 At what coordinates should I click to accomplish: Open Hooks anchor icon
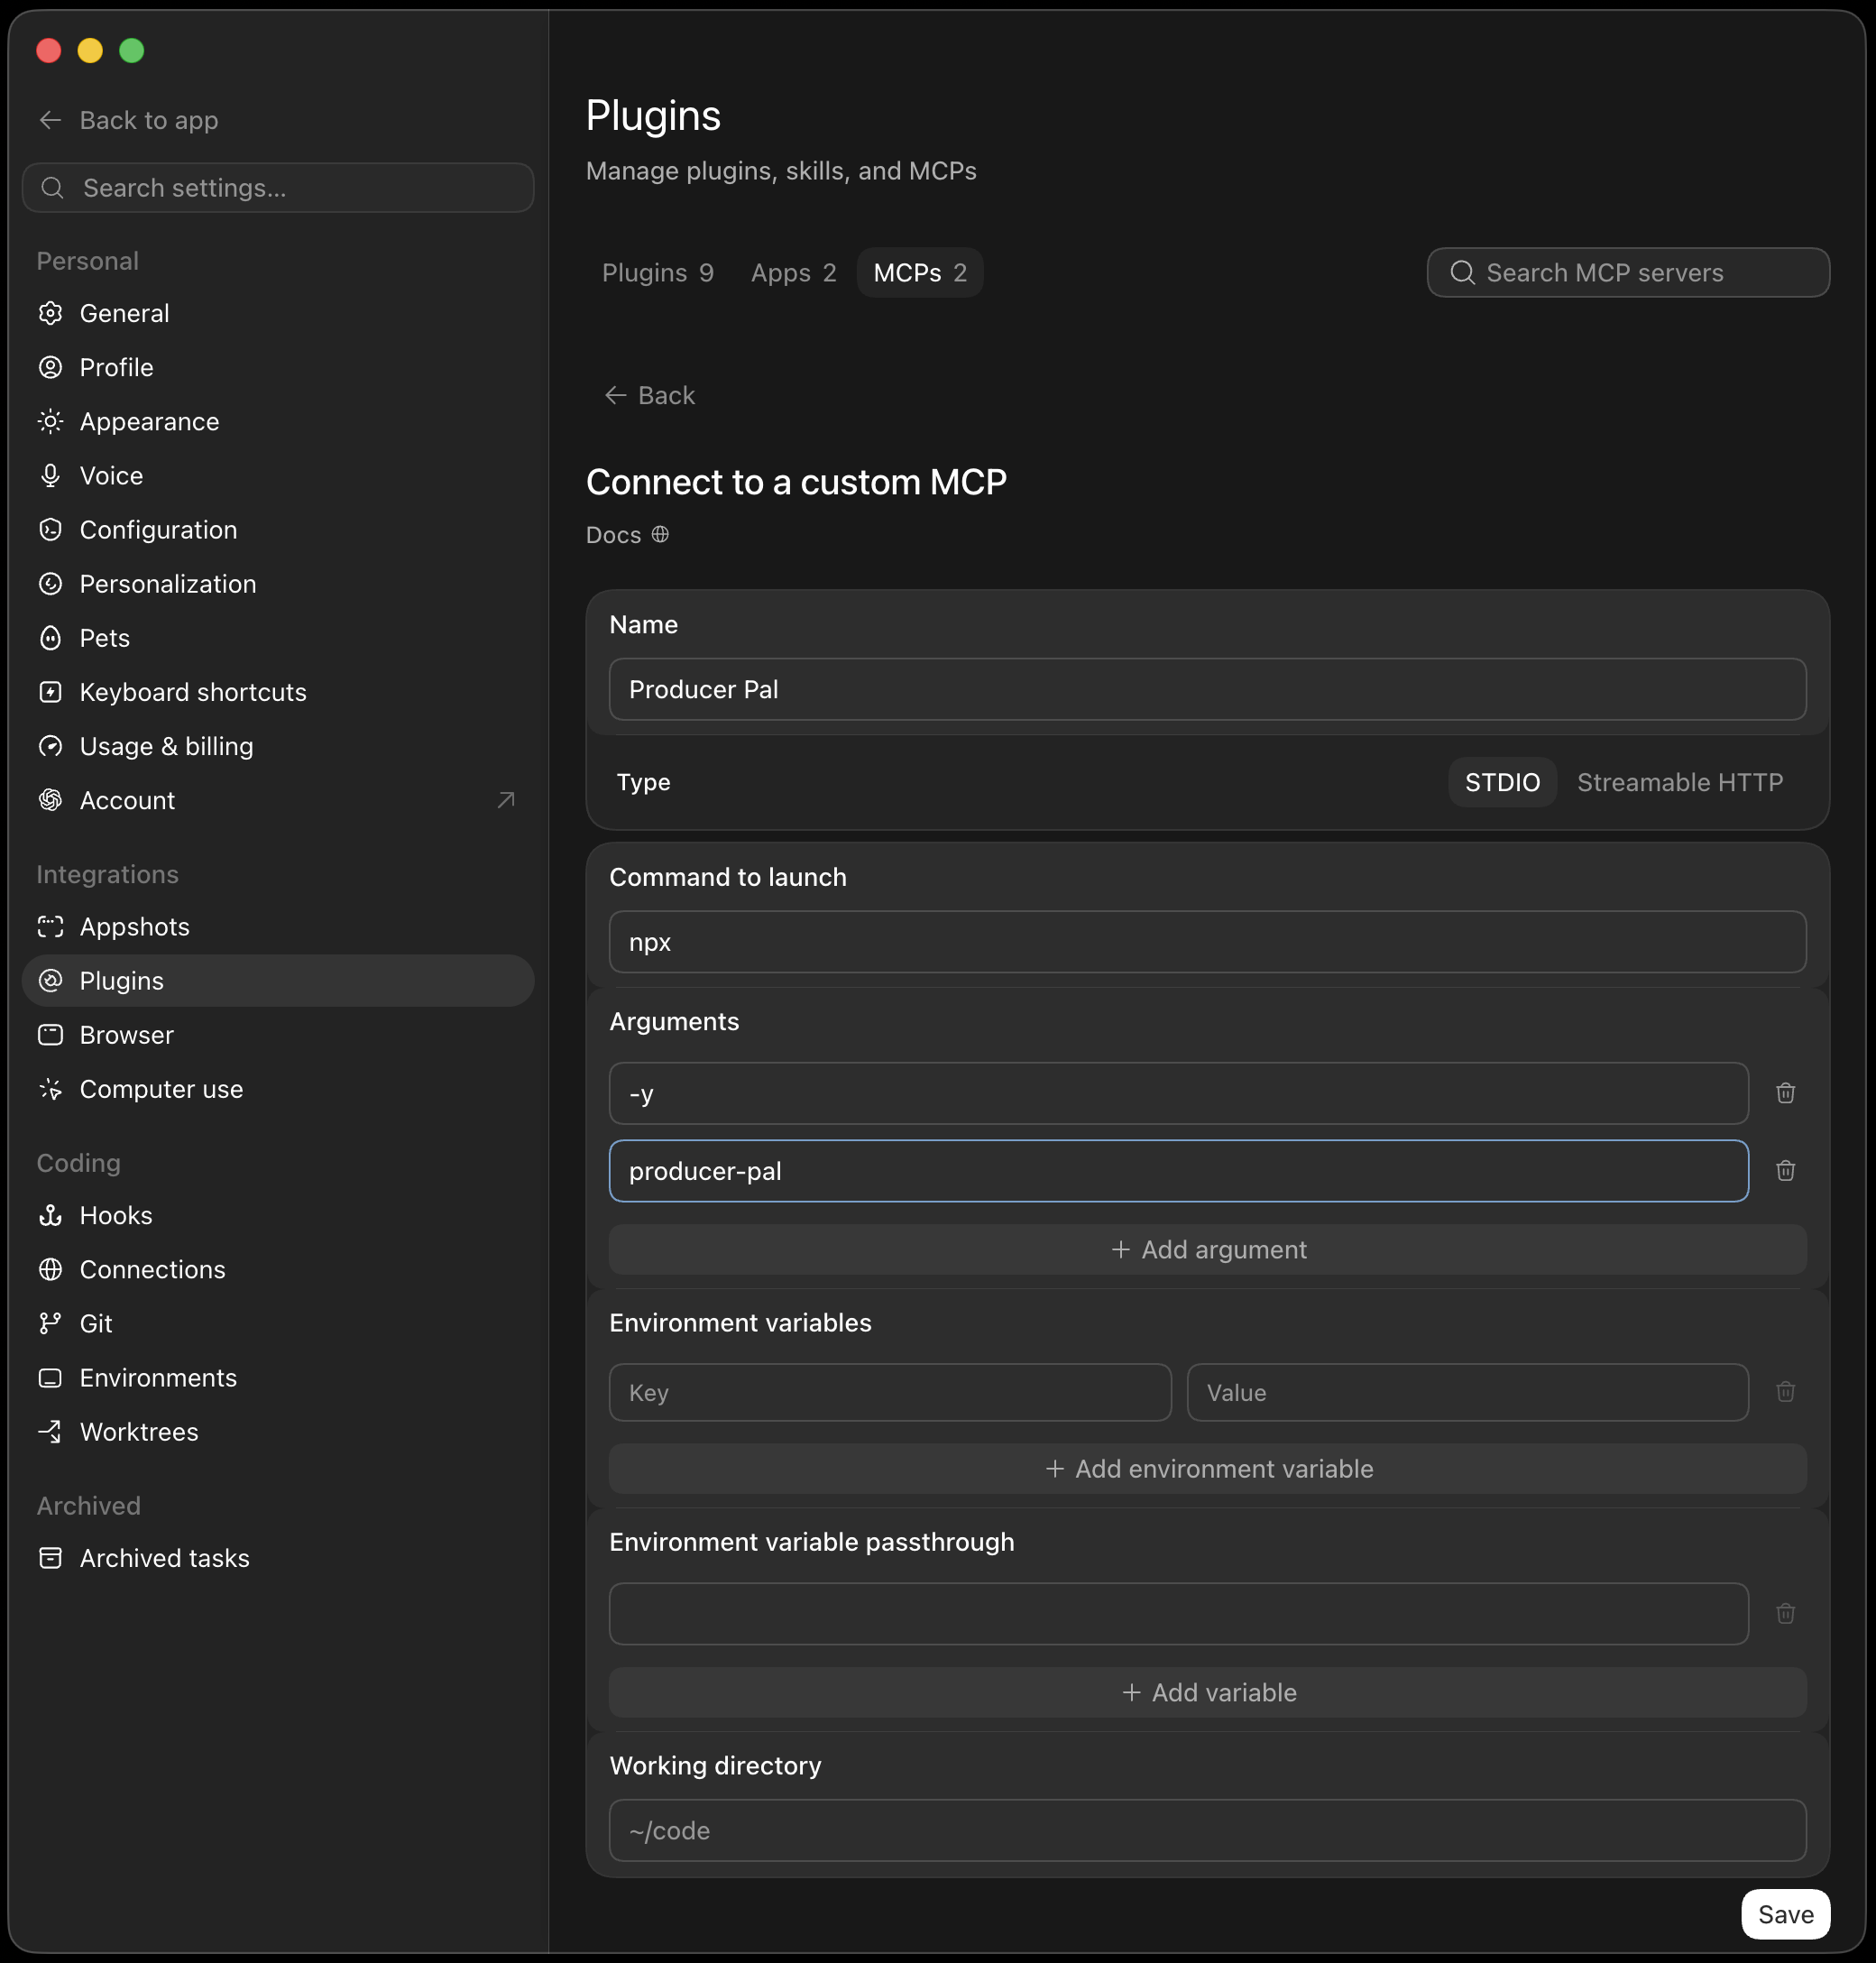click(50, 1215)
